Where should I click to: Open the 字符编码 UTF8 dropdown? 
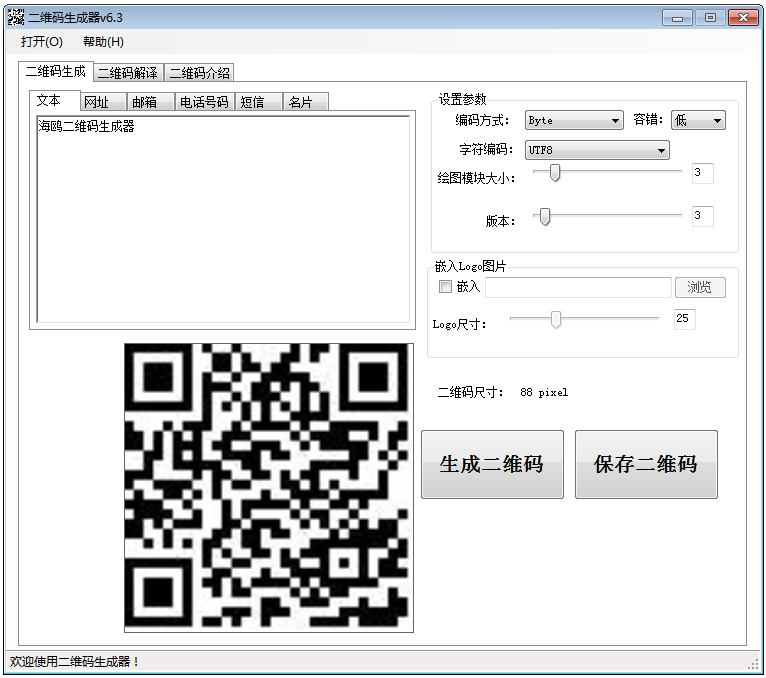(x=597, y=150)
